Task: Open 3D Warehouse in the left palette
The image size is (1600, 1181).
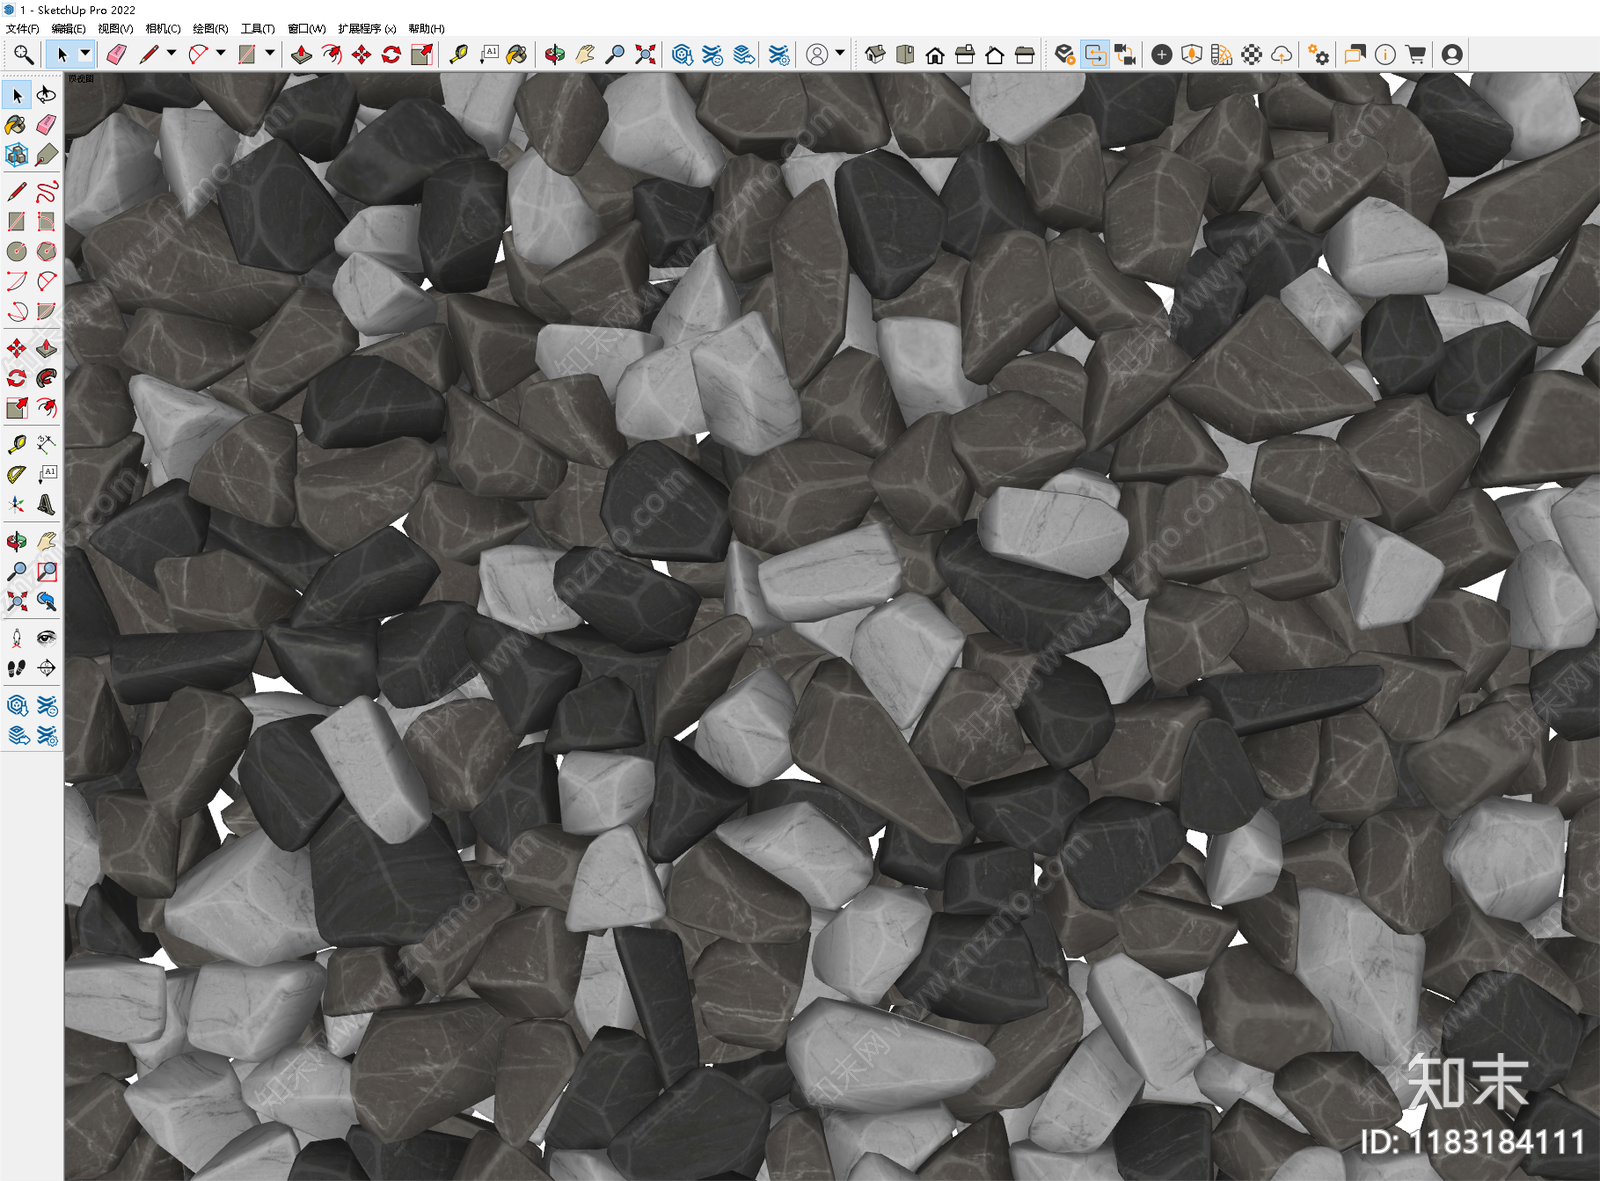Action: click(17, 705)
